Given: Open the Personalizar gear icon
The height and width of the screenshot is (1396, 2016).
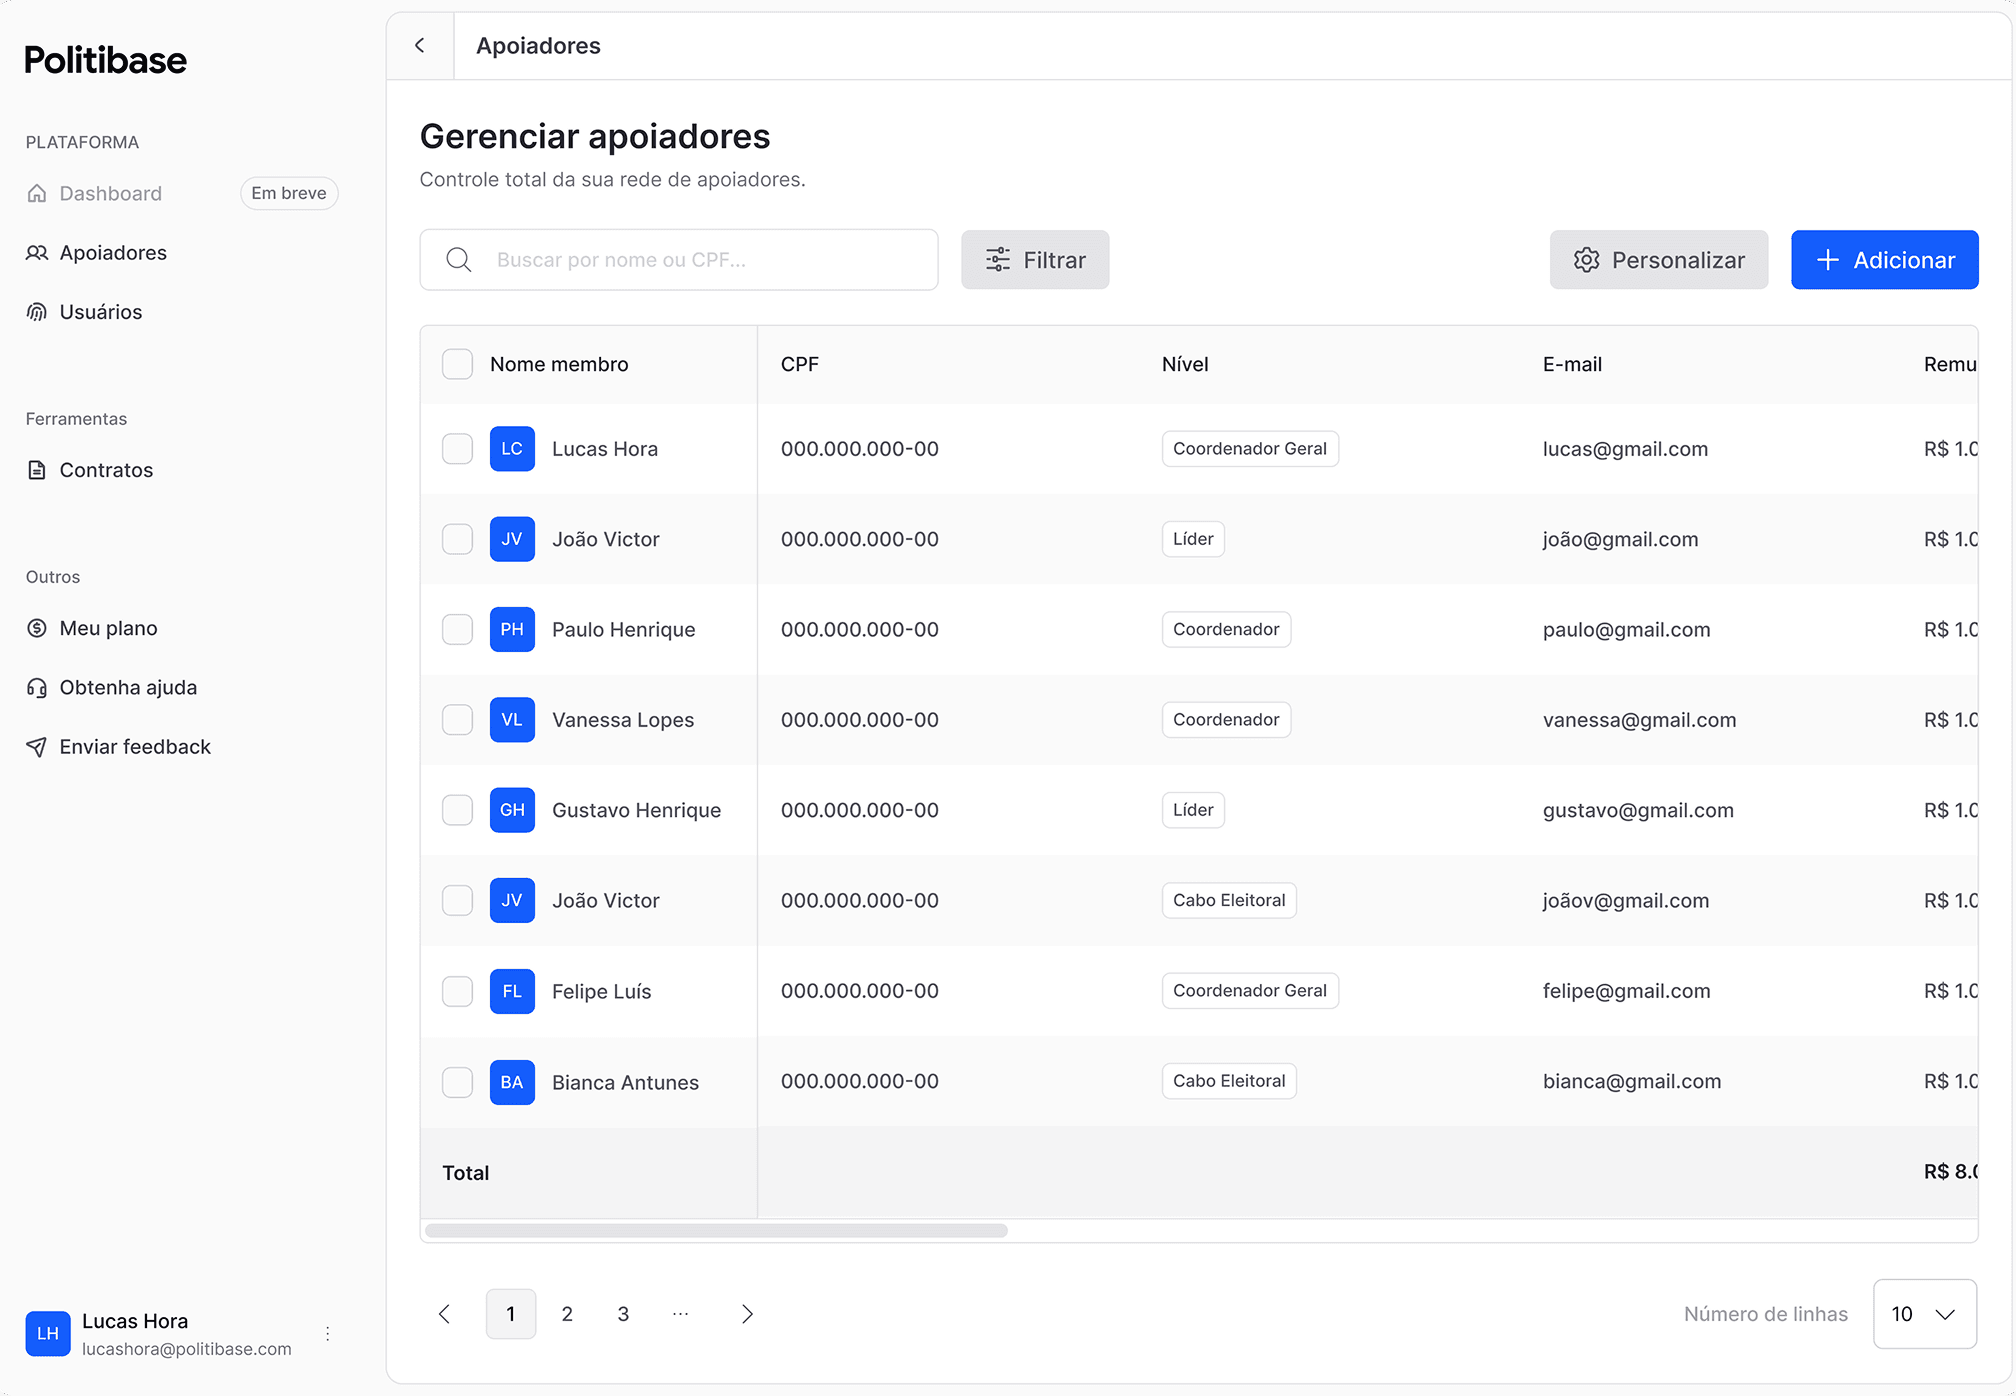Looking at the screenshot, I should point(1586,259).
